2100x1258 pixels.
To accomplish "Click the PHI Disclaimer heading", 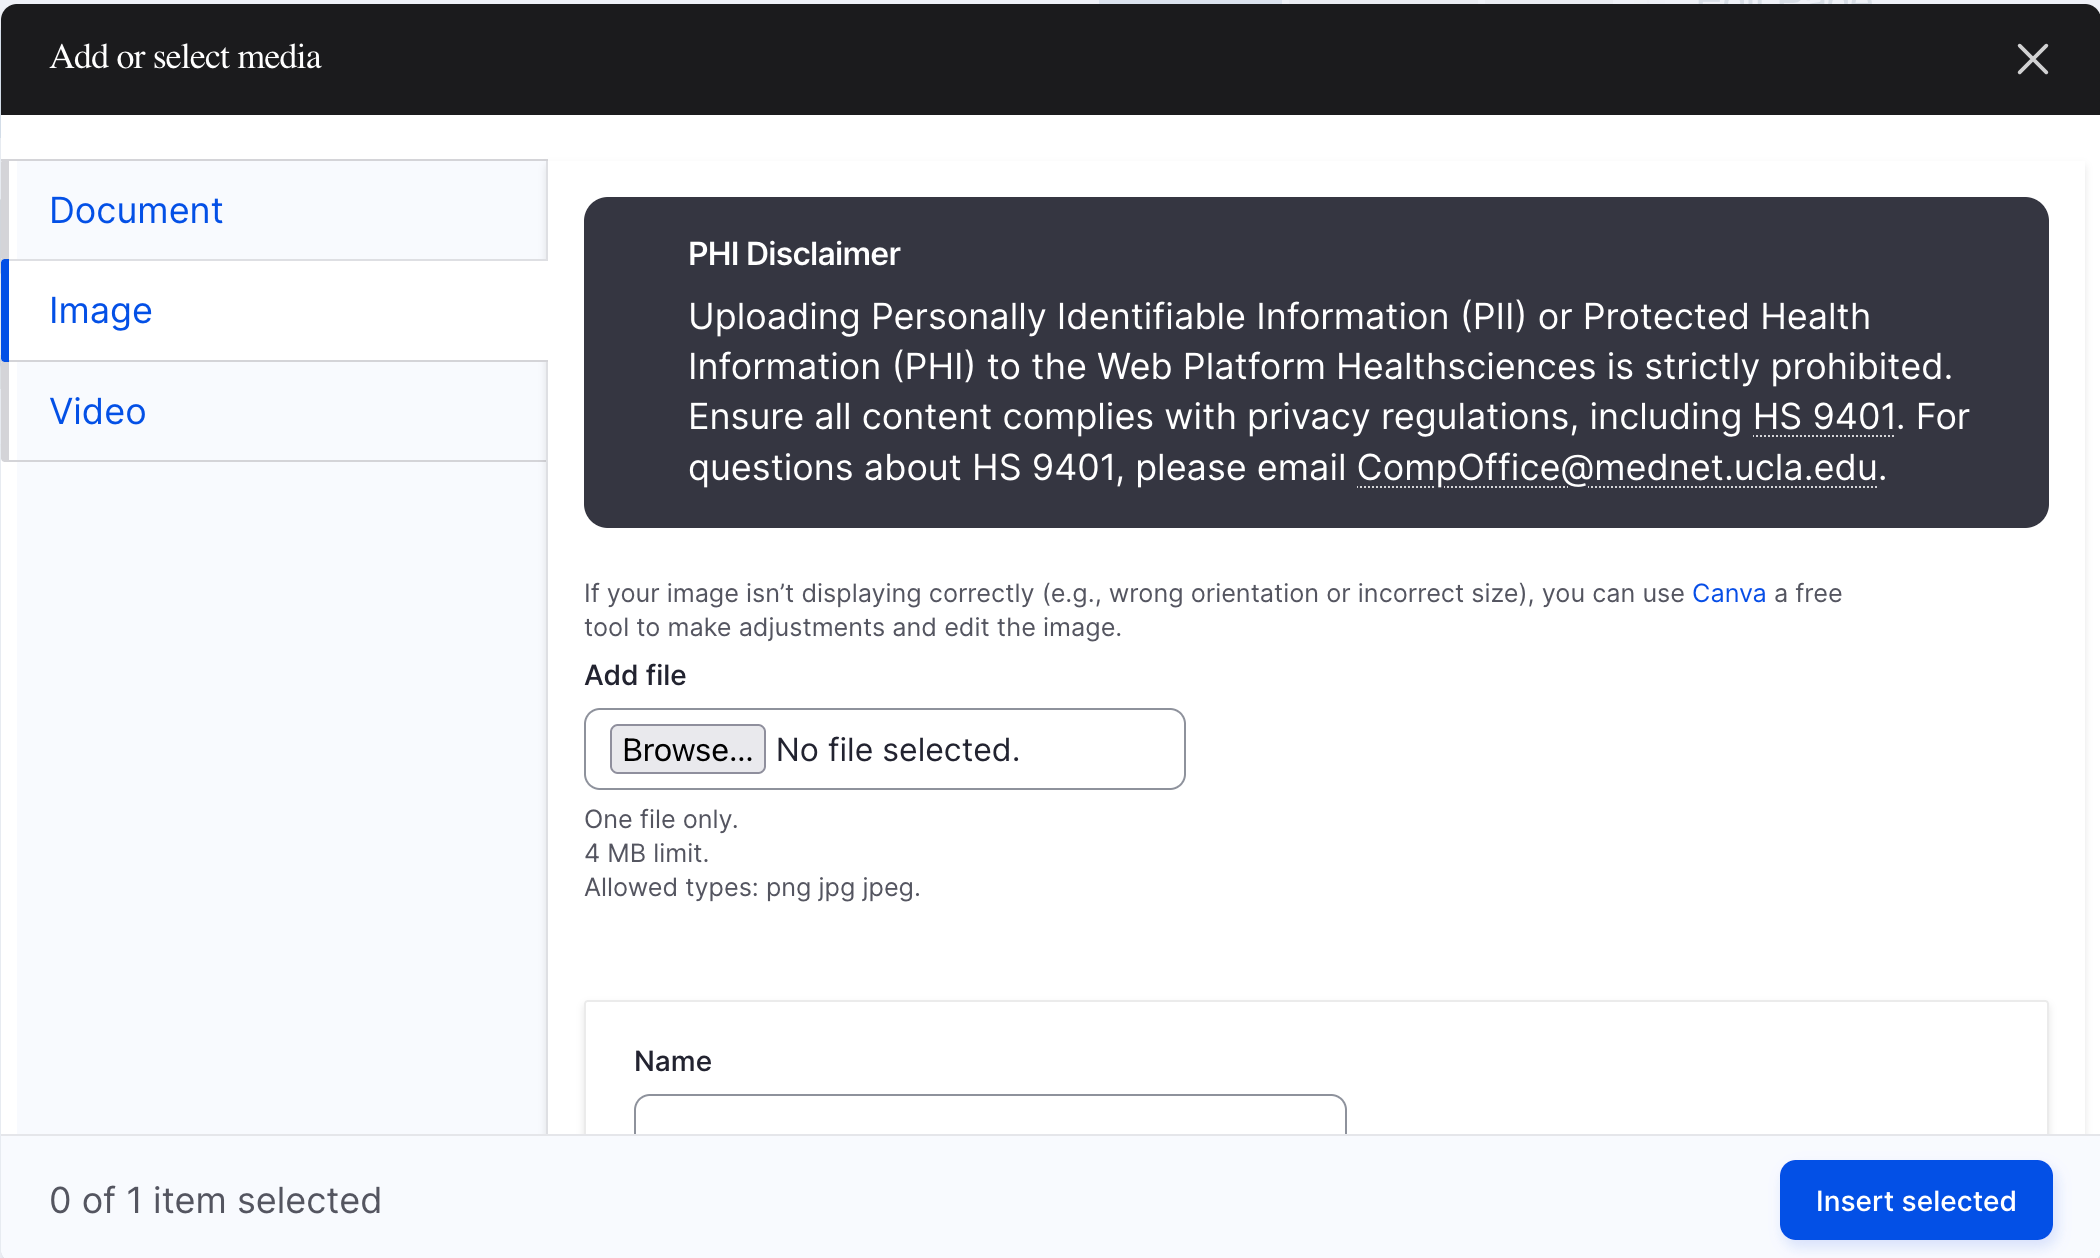I will [x=794, y=254].
